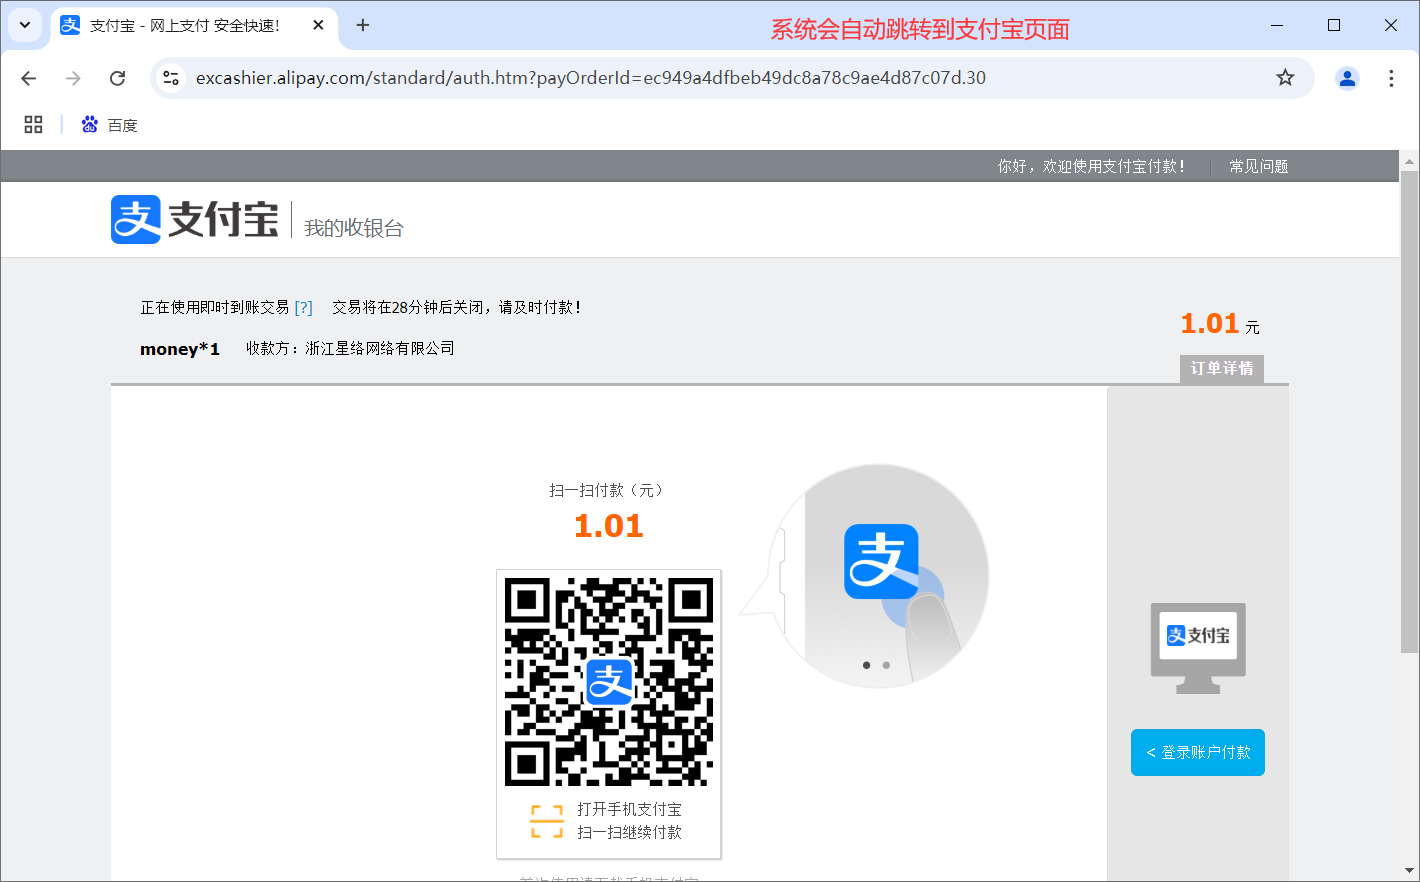Bookmark this page with star icon
The width and height of the screenshot is (1420, 882).
coord(1285,78)
